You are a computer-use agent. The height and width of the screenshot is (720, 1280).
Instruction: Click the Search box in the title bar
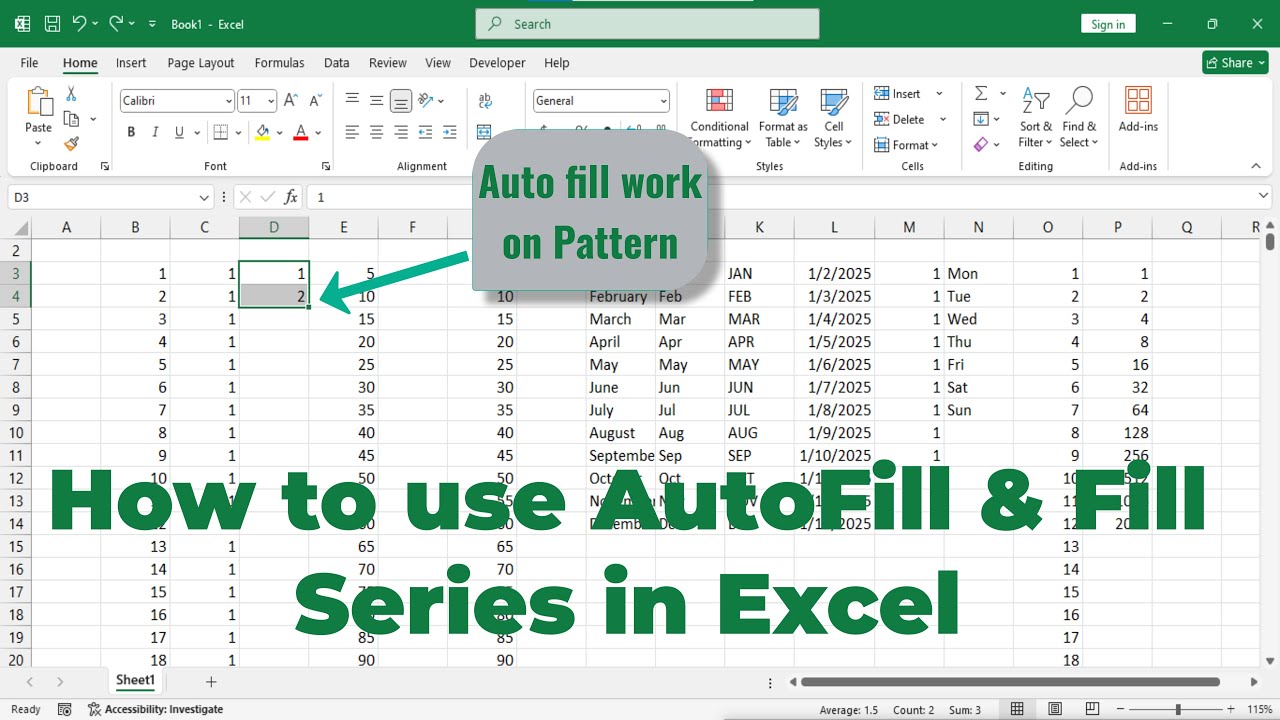click(x=647, y=24)
